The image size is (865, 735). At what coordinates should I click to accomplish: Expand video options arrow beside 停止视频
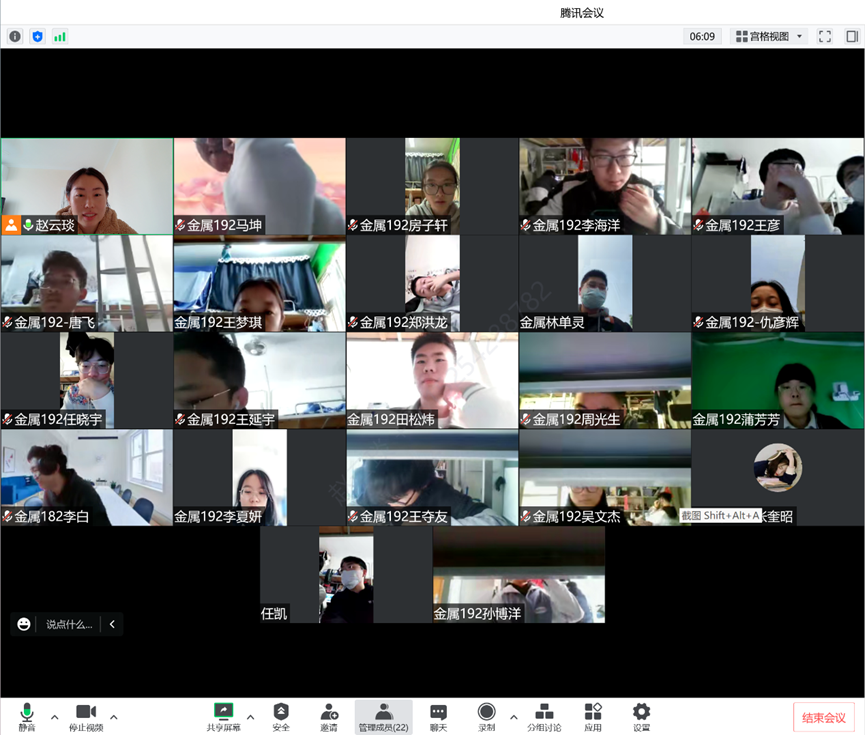click(x=114, y=716)
